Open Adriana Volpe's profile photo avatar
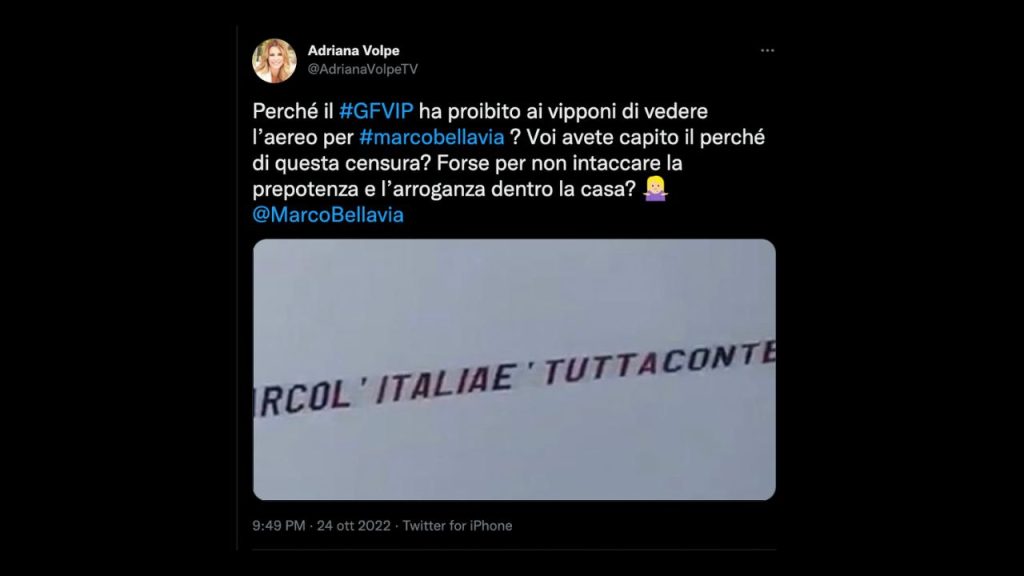1024x576 pixels. pyautogui.click(x=274, y=61)
